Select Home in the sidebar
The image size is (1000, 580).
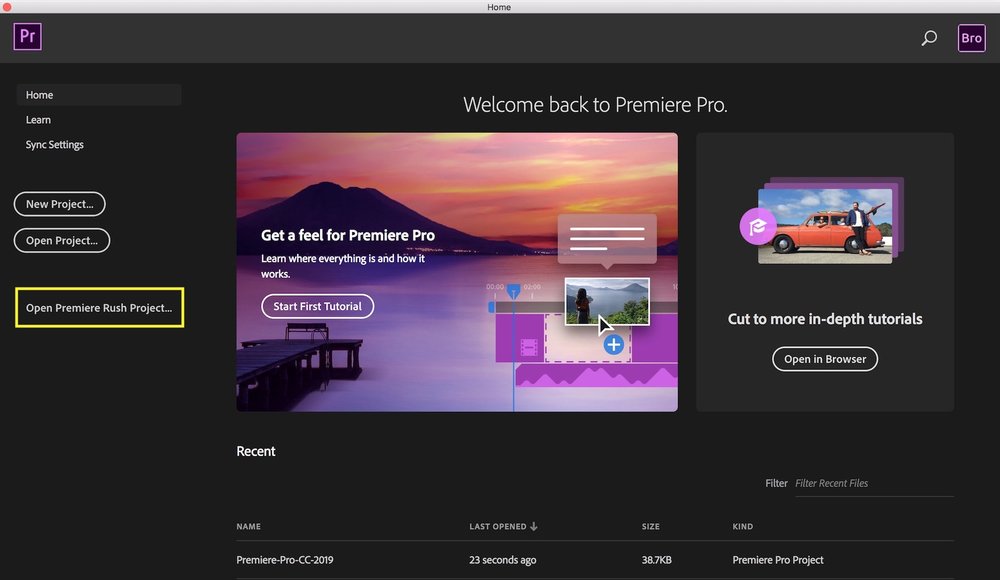tap(99, 94)
